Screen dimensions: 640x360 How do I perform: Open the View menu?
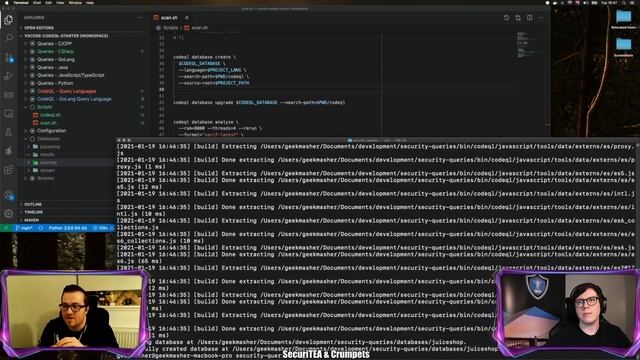coord(60,2)
